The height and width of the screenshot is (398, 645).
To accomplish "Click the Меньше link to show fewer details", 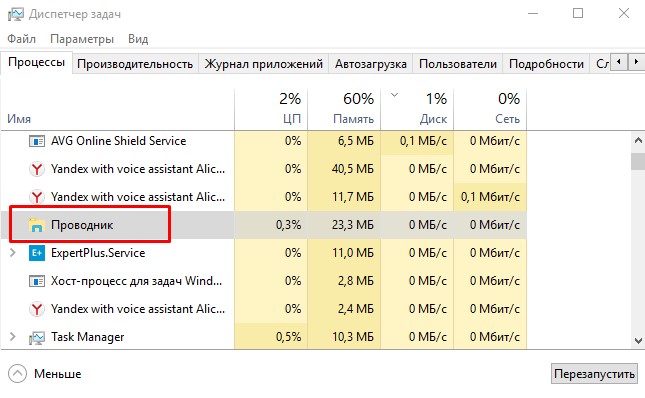I will click(58, 374).
